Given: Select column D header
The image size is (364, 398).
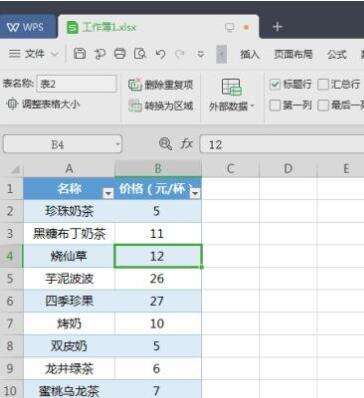Looking at the screenshot, I should (288, 169).
